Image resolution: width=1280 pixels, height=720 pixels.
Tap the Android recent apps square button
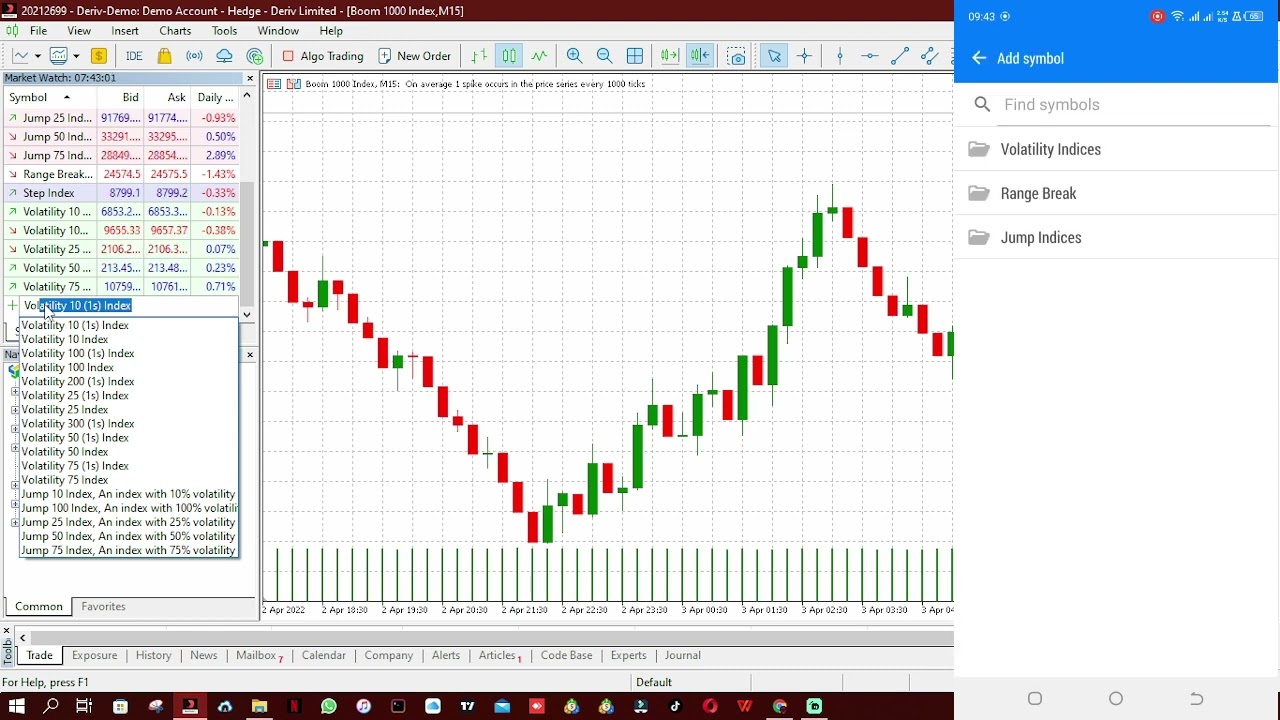click(x=1035, y=699)
